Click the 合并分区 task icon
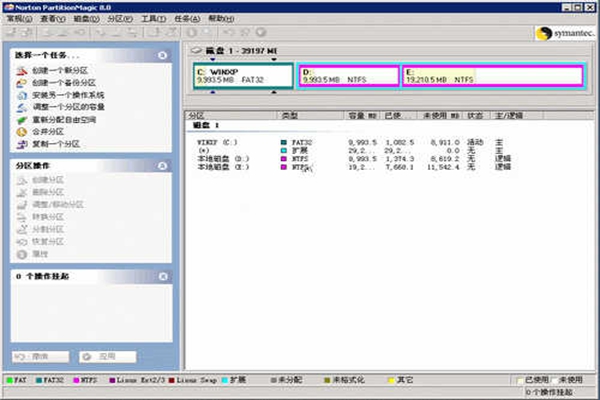This screenshot has height=400, width=600. (x=21, y=132)
